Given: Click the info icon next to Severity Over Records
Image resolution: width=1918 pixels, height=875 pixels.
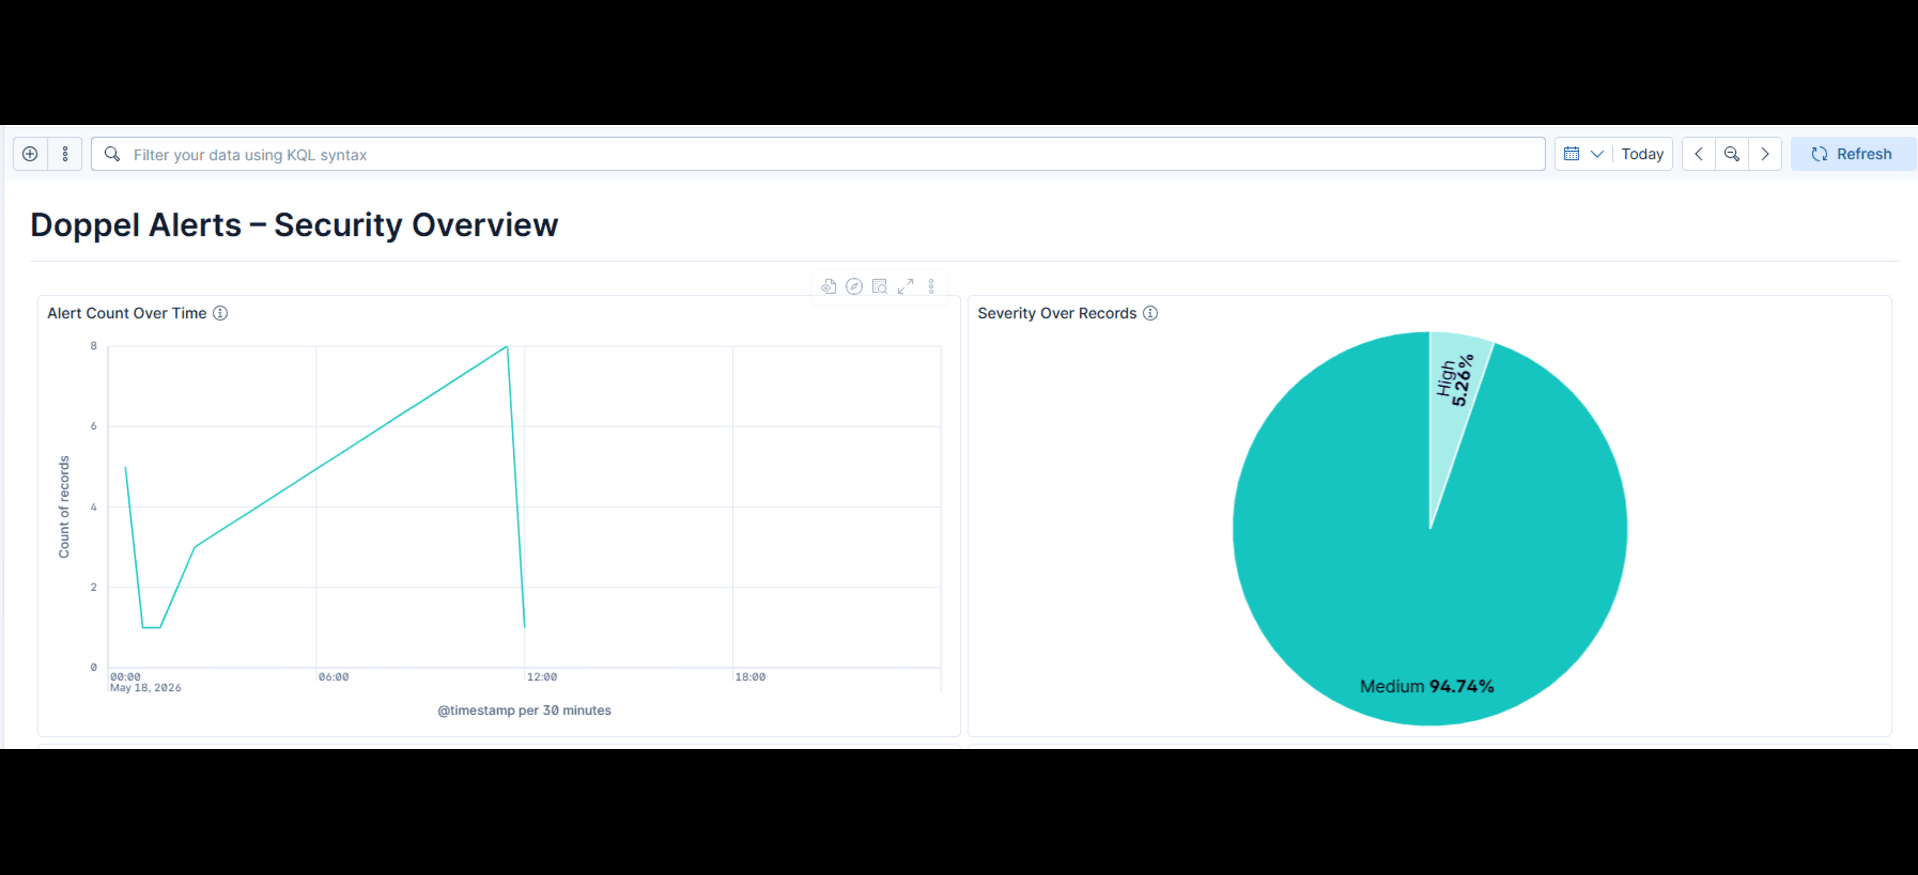Looking at the screenshot, I should click(1150, 313).
